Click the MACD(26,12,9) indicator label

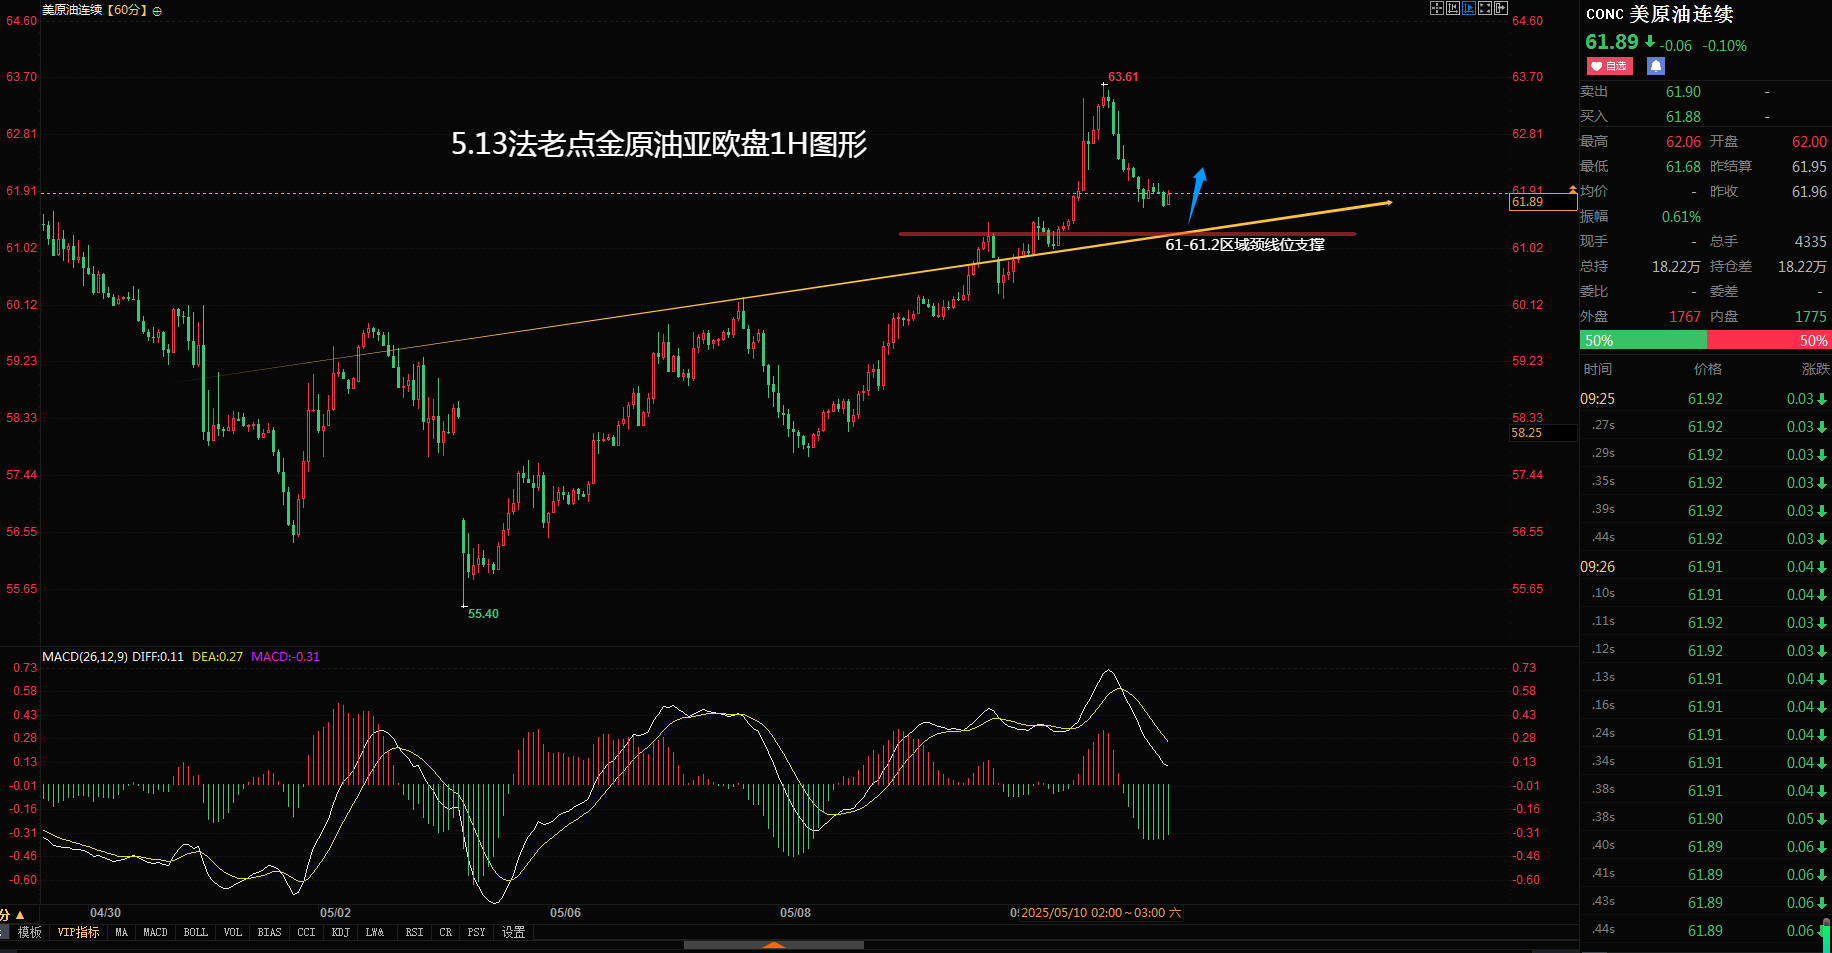[x=85, y=657]
